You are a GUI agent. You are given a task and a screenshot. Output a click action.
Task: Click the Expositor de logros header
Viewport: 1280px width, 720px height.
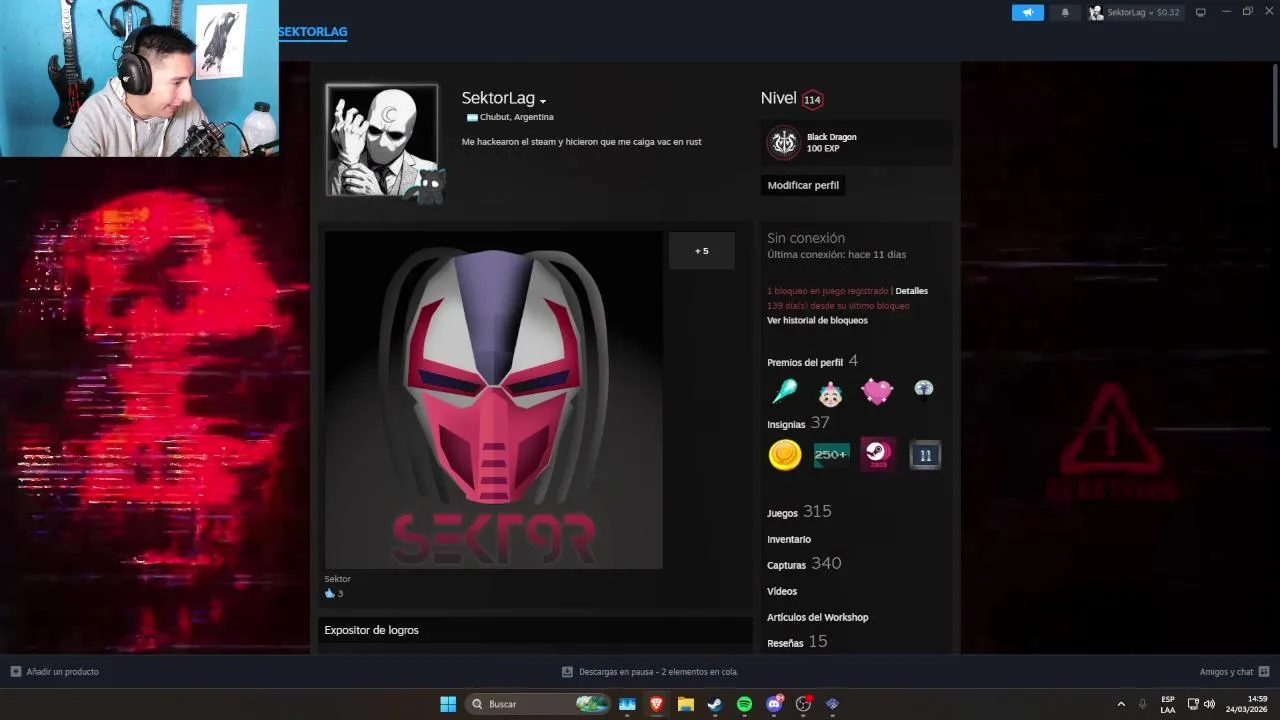[x=535, y=630]
